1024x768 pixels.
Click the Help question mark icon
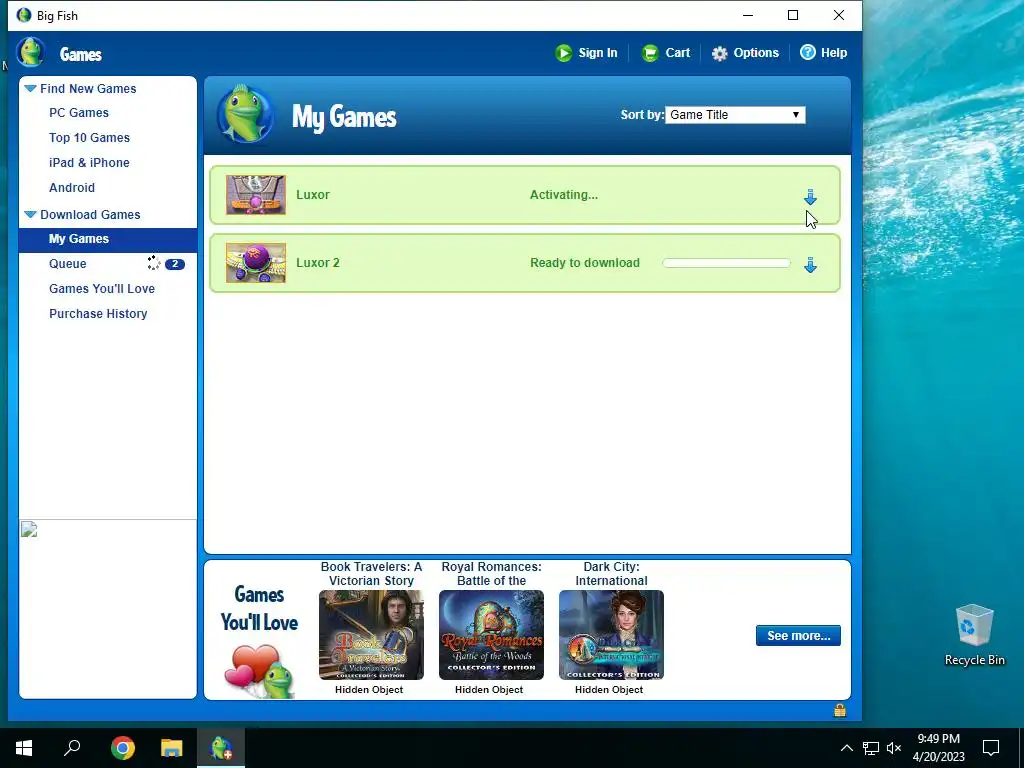(808, 52)
